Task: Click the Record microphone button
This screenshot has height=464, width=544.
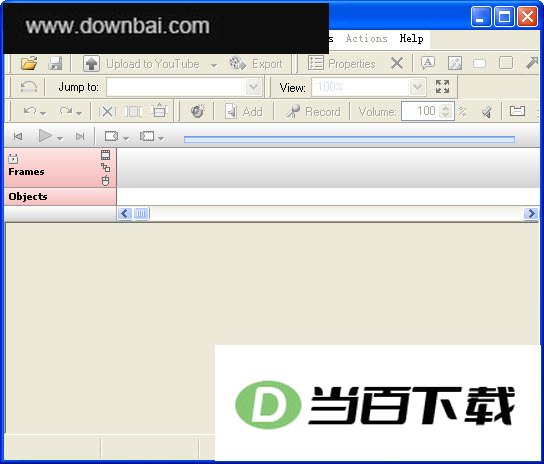Action: click(x=313, y=112)
